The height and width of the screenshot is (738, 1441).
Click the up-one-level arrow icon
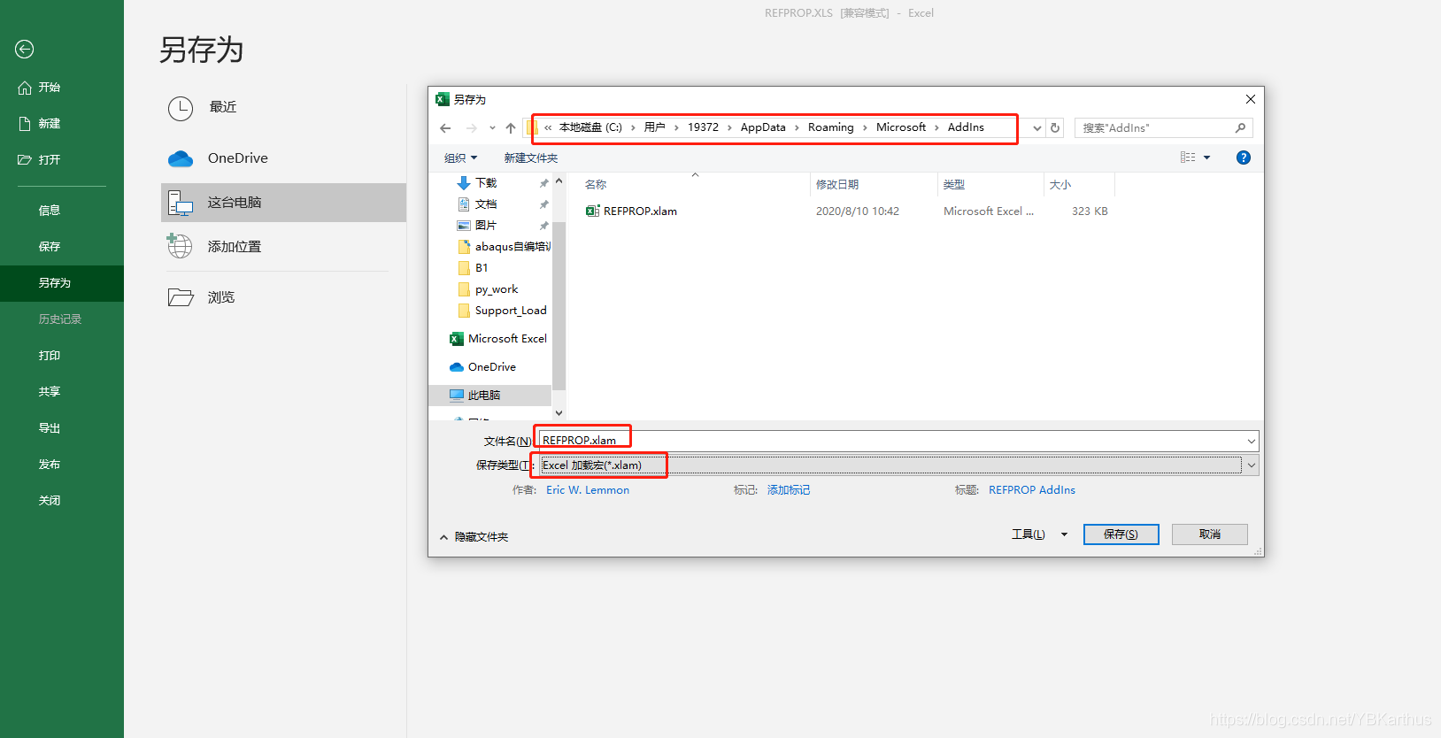pyautogui.click(x=511, y=128)
